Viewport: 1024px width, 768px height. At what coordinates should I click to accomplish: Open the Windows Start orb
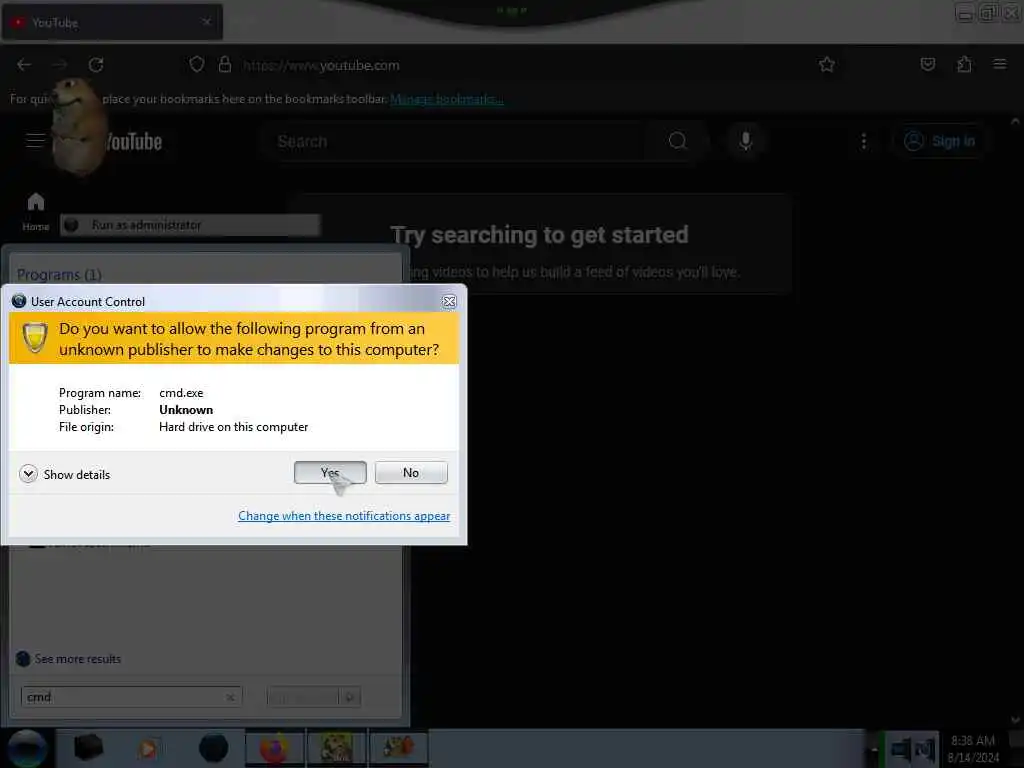point(27,748)
